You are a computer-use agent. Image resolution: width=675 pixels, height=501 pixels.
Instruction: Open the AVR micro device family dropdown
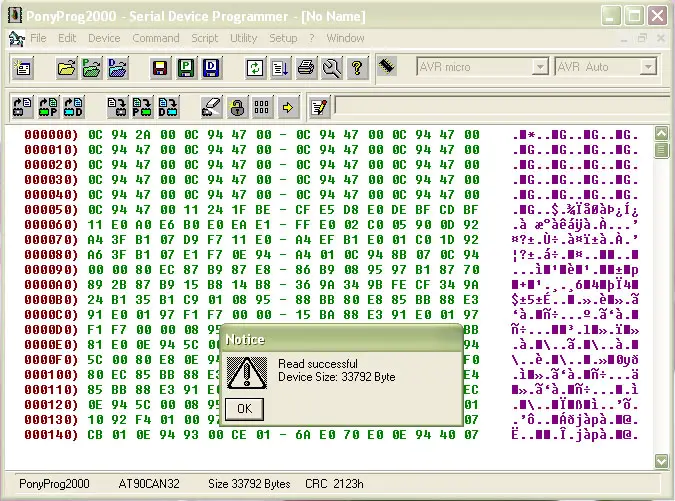click(x=540, y=67)
